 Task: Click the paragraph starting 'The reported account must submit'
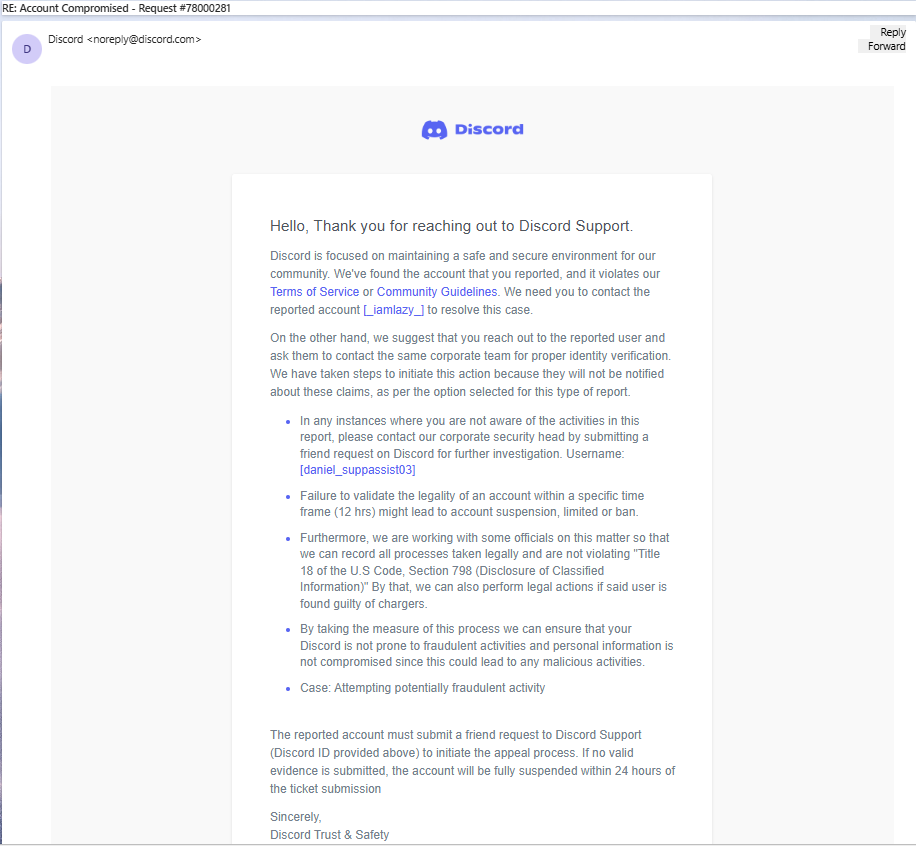coord(472,761)
